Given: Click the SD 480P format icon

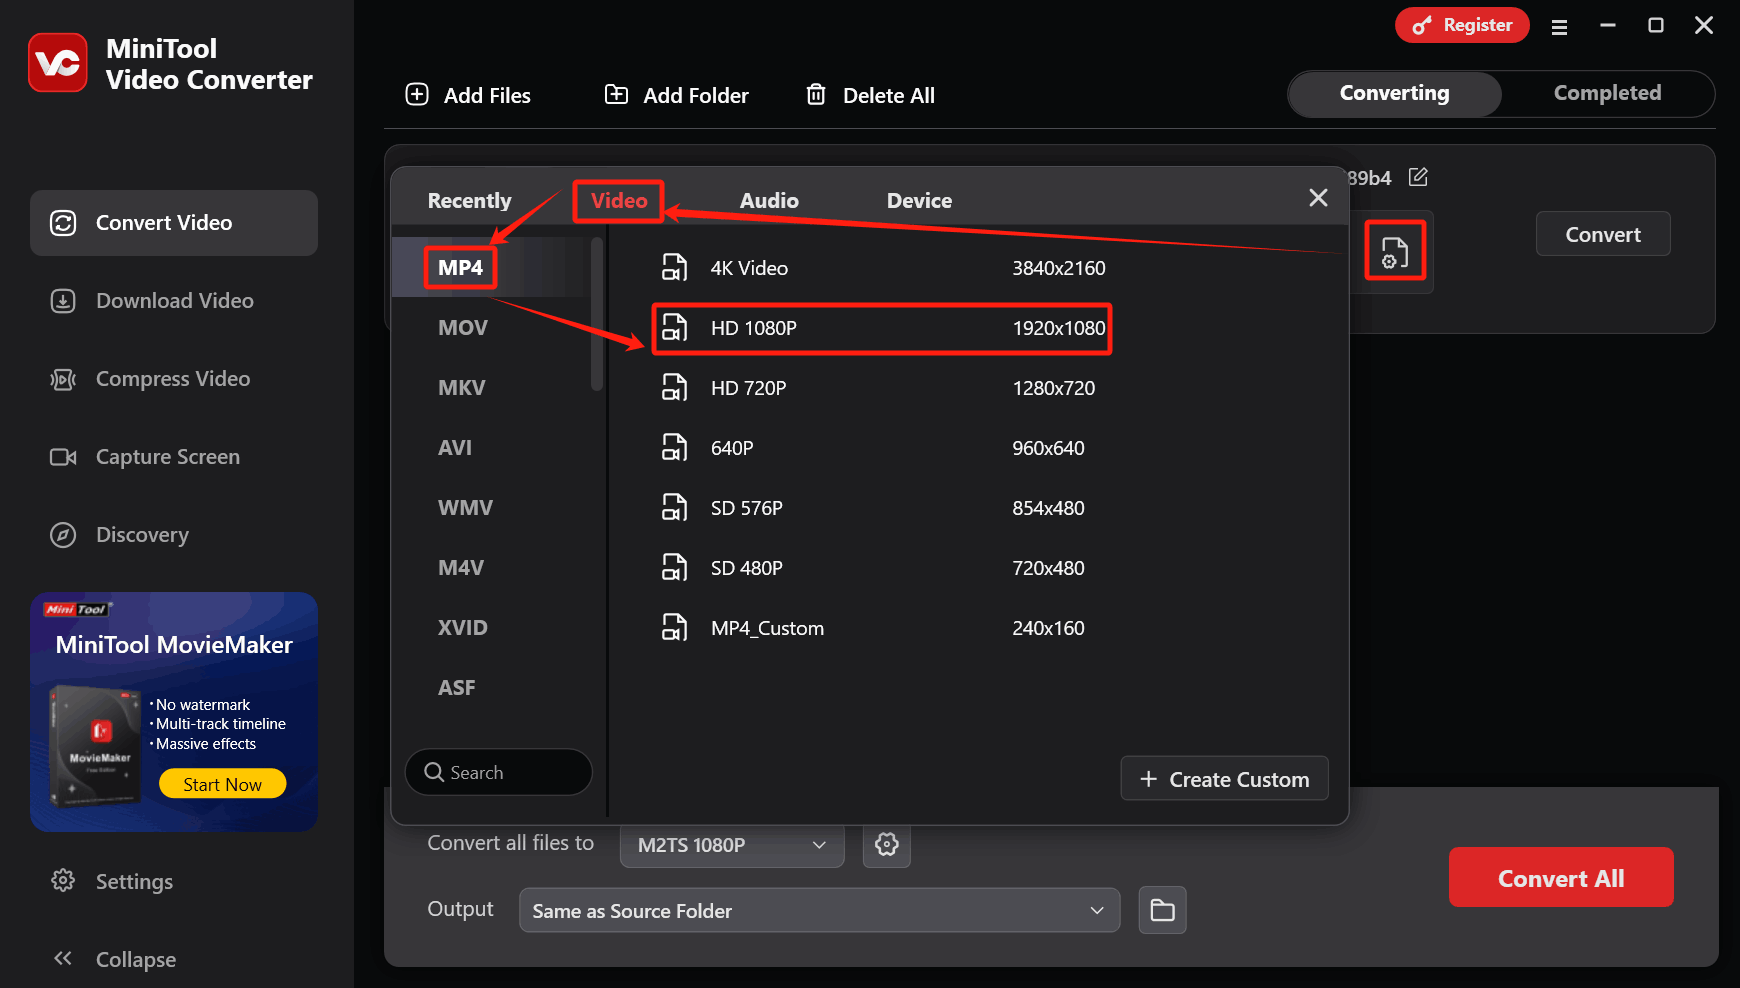Looking at the screenshot, I should pyautogui.click(x=675, y=568).
